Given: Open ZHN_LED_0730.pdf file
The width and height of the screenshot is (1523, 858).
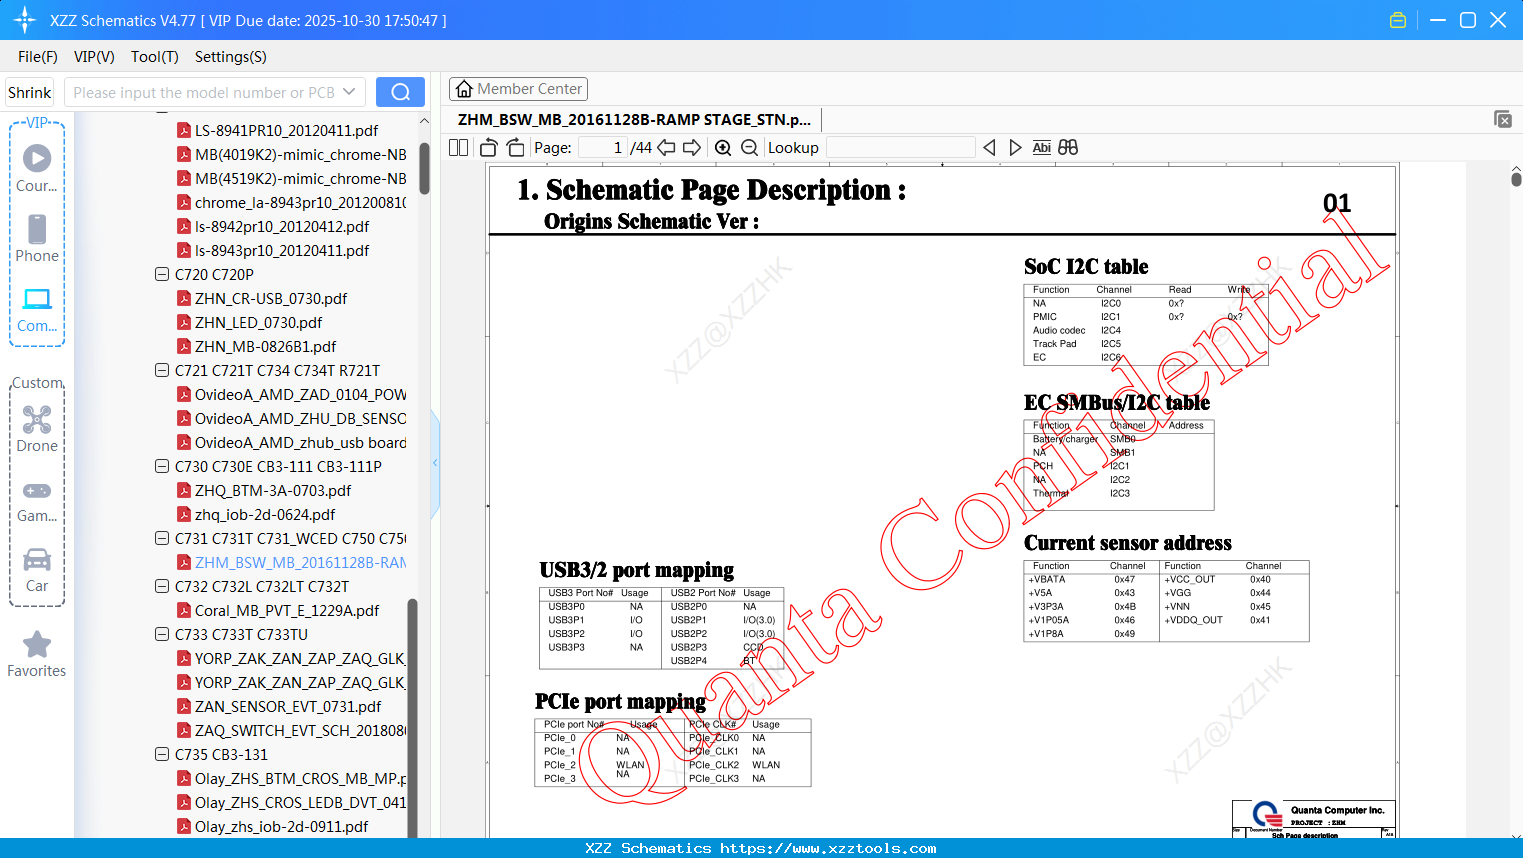Looking at the screenshot, I should 258,322.
